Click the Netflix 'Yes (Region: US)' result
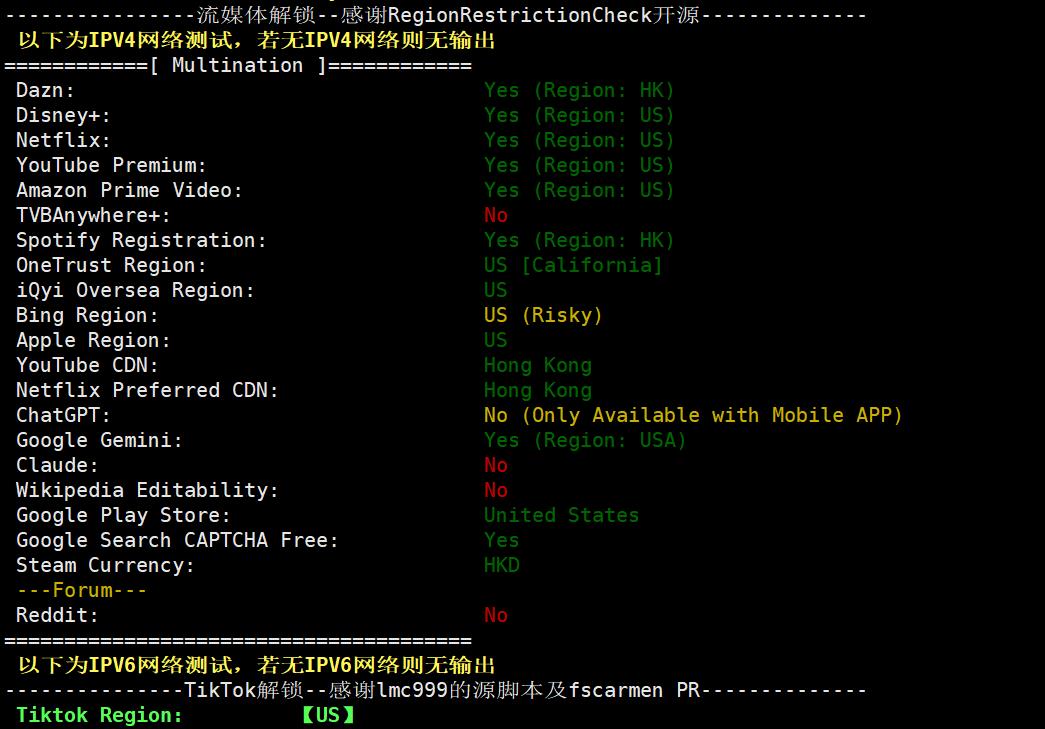The width and height of the screenshot is (1045, 729). (579, 141)
